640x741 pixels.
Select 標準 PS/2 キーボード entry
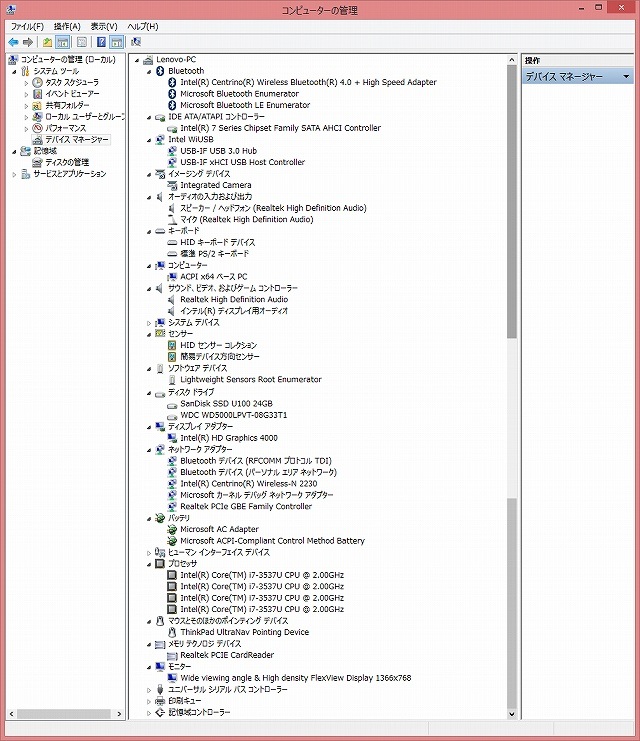point(215,254)
